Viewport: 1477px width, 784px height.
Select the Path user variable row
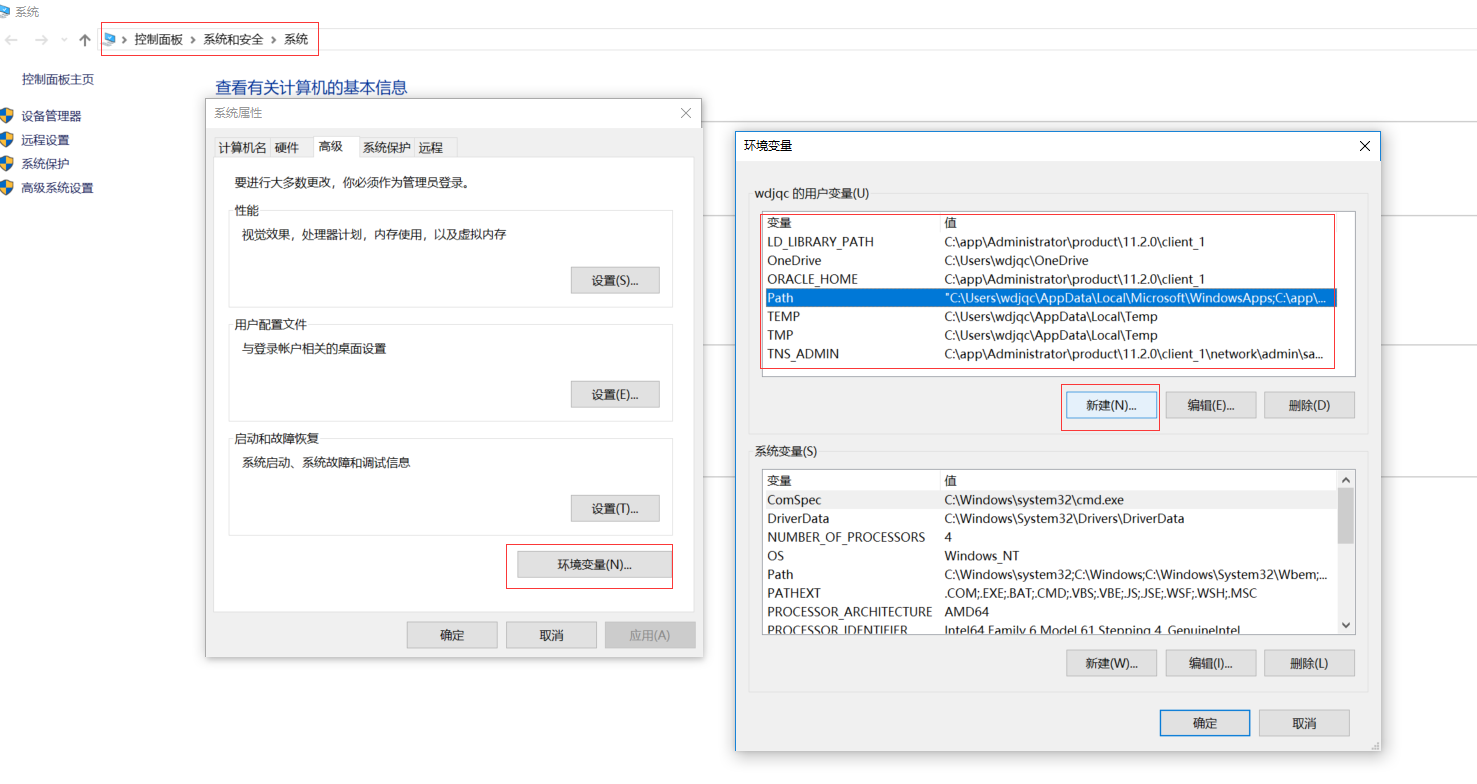1050,298
